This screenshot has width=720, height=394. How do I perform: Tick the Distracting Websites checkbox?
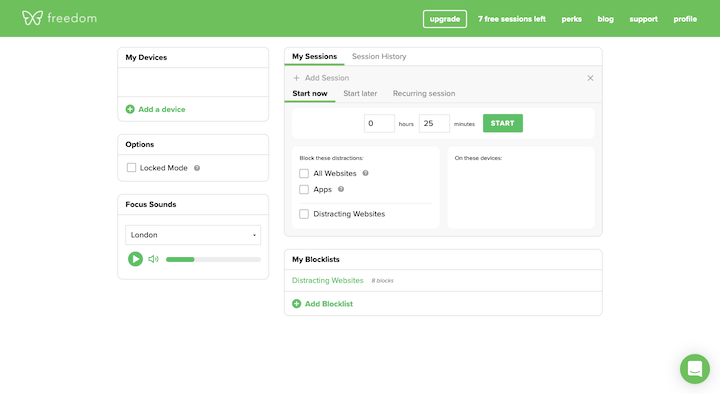tap(304, 214)
